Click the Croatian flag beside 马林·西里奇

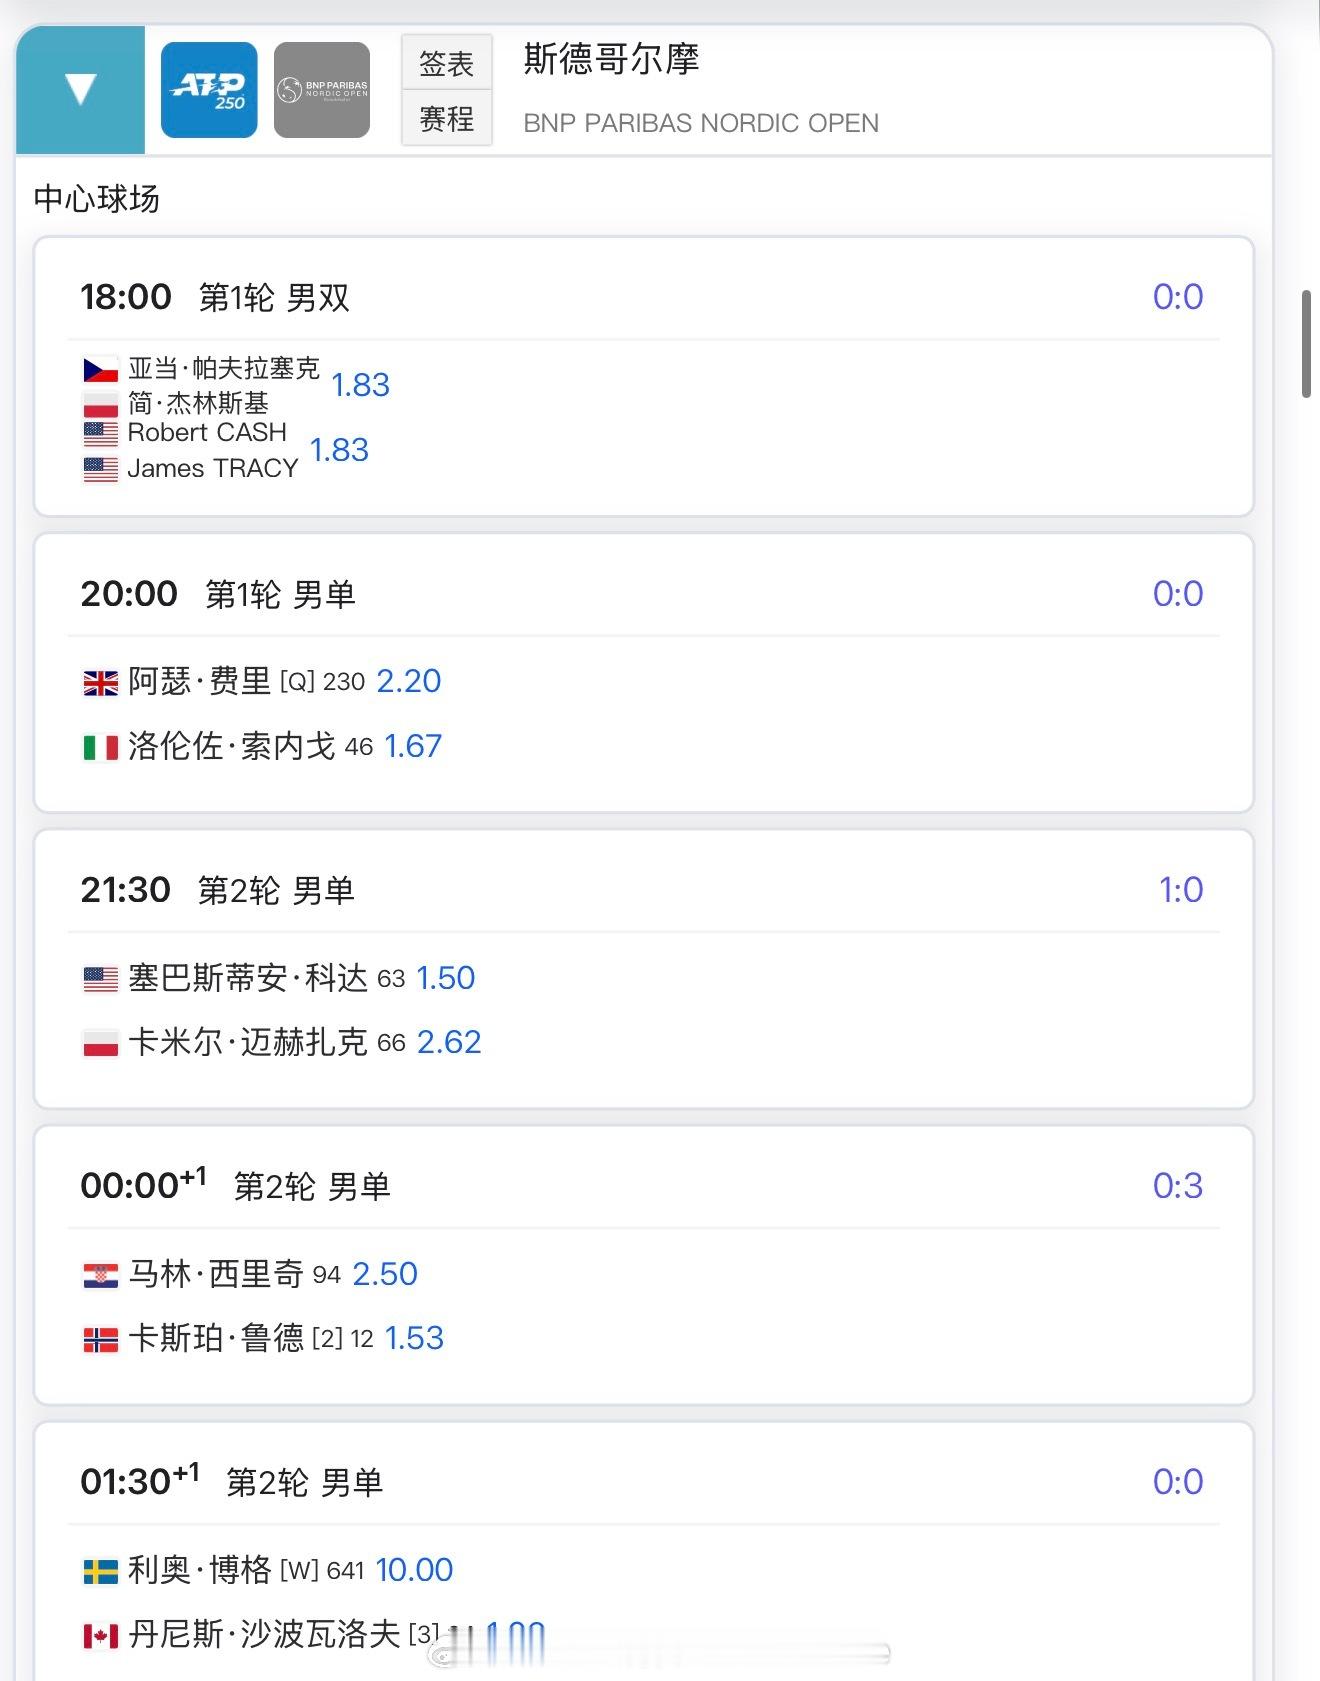coord(100,1275)
